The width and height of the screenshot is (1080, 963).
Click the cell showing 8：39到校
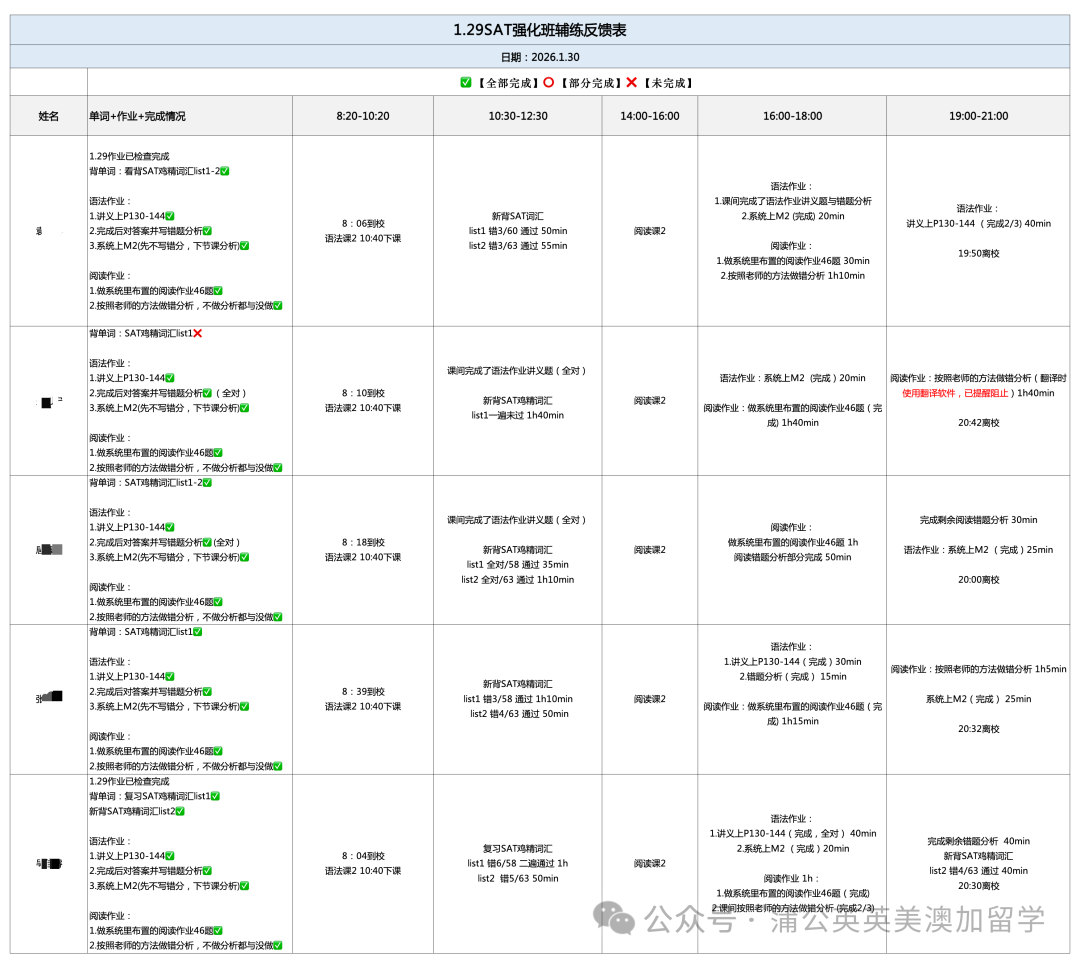(x=362, y=691)
